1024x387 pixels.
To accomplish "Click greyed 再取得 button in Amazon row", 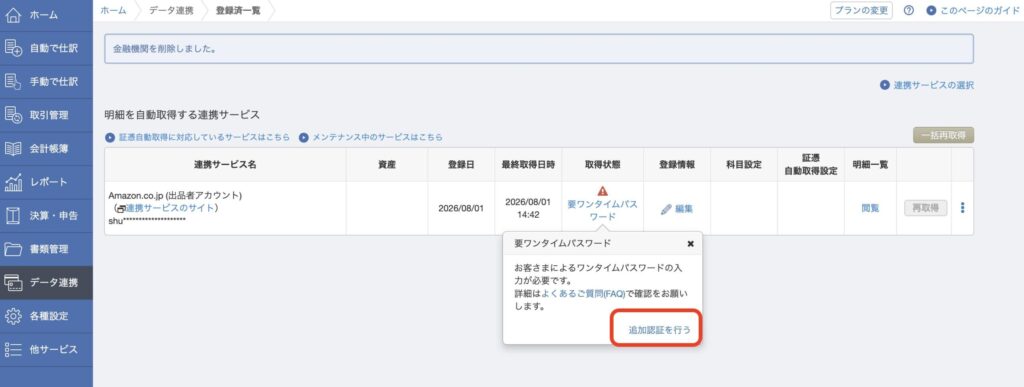I will (x=925, y=208).
